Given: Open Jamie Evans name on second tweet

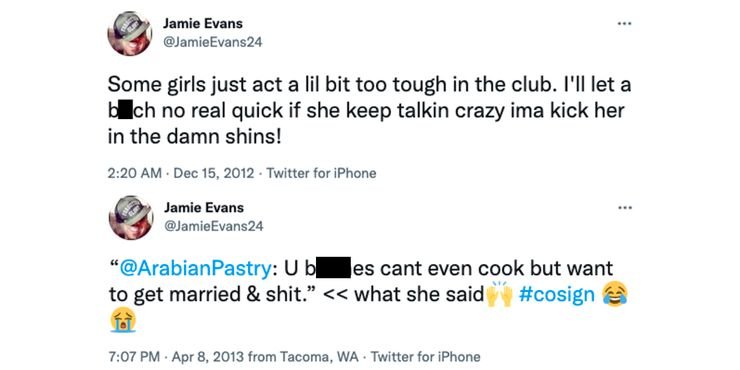Looking at the screenshot, I should 204,207.
